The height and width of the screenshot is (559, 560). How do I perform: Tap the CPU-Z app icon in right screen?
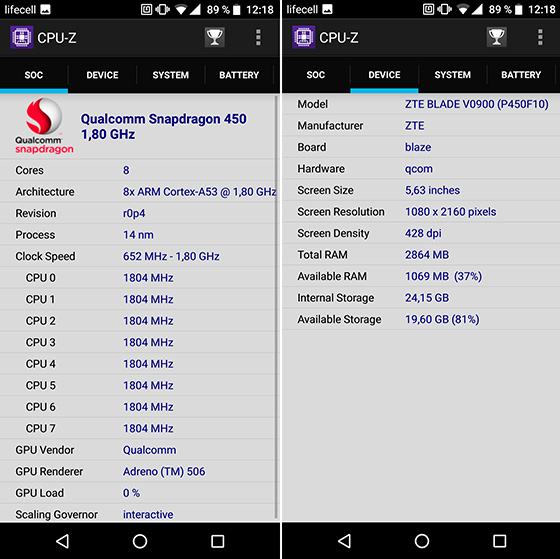pos(304,37)
